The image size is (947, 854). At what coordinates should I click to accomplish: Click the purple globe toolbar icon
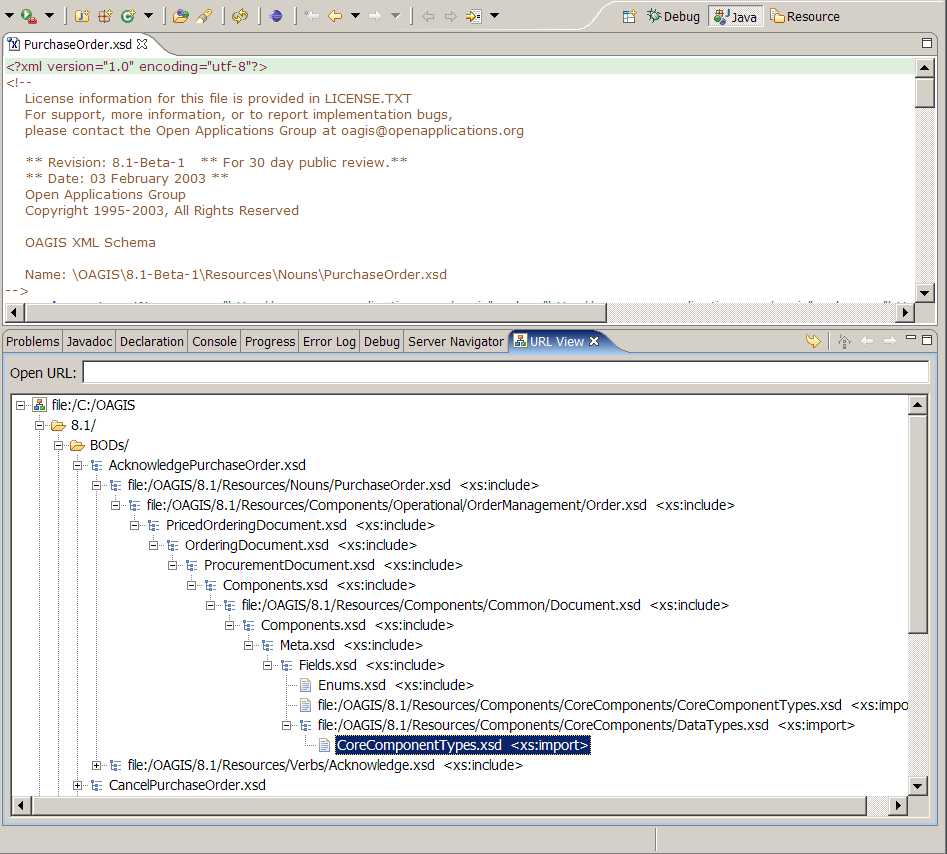pyautogui.click(x=275, y=16)
